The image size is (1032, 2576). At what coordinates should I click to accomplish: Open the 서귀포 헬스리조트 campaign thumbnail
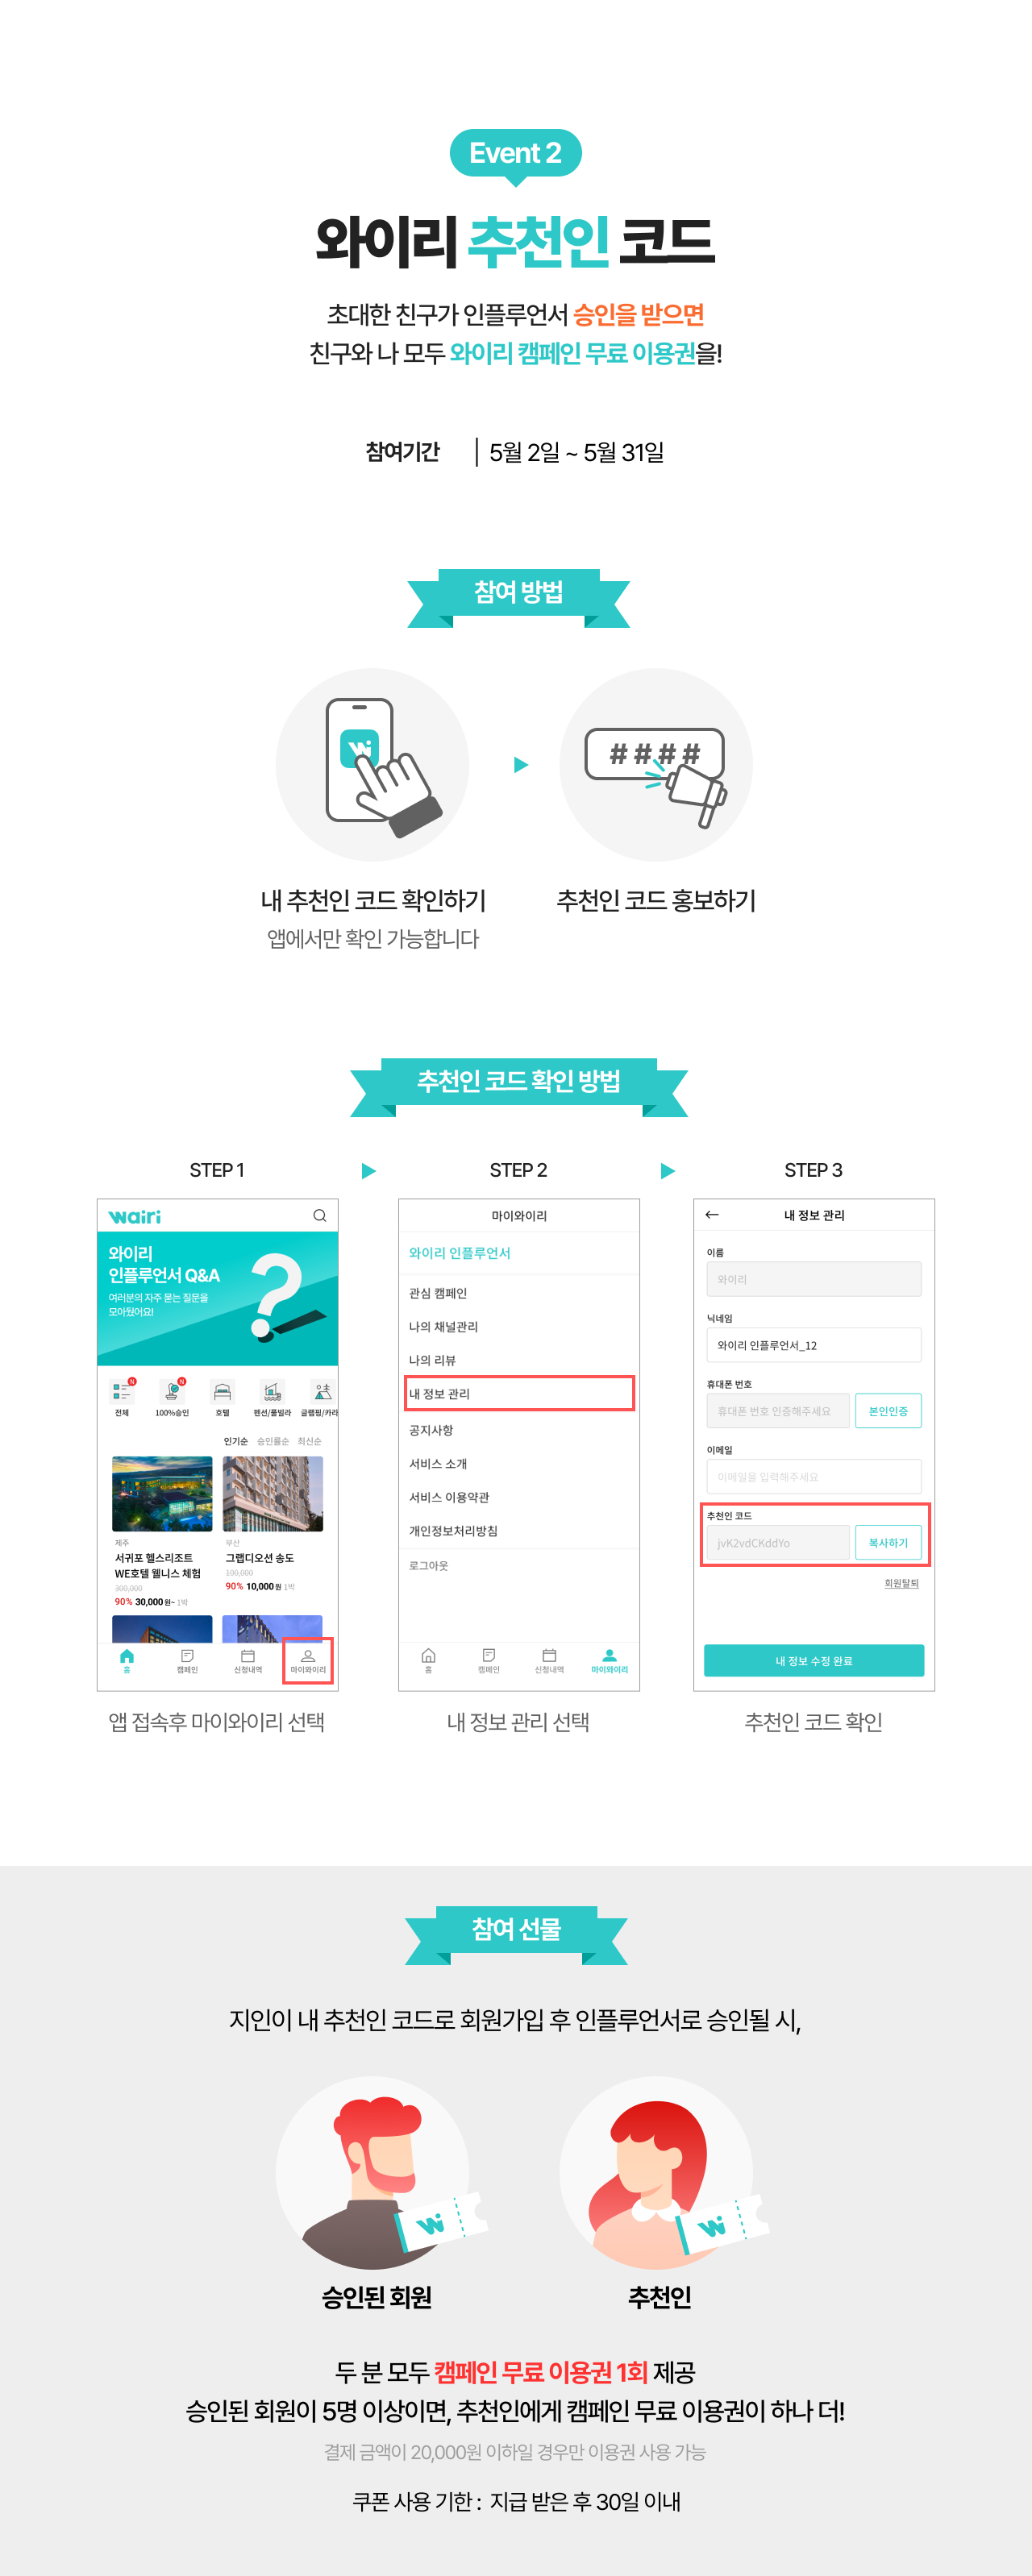(x=162, y=1493)
